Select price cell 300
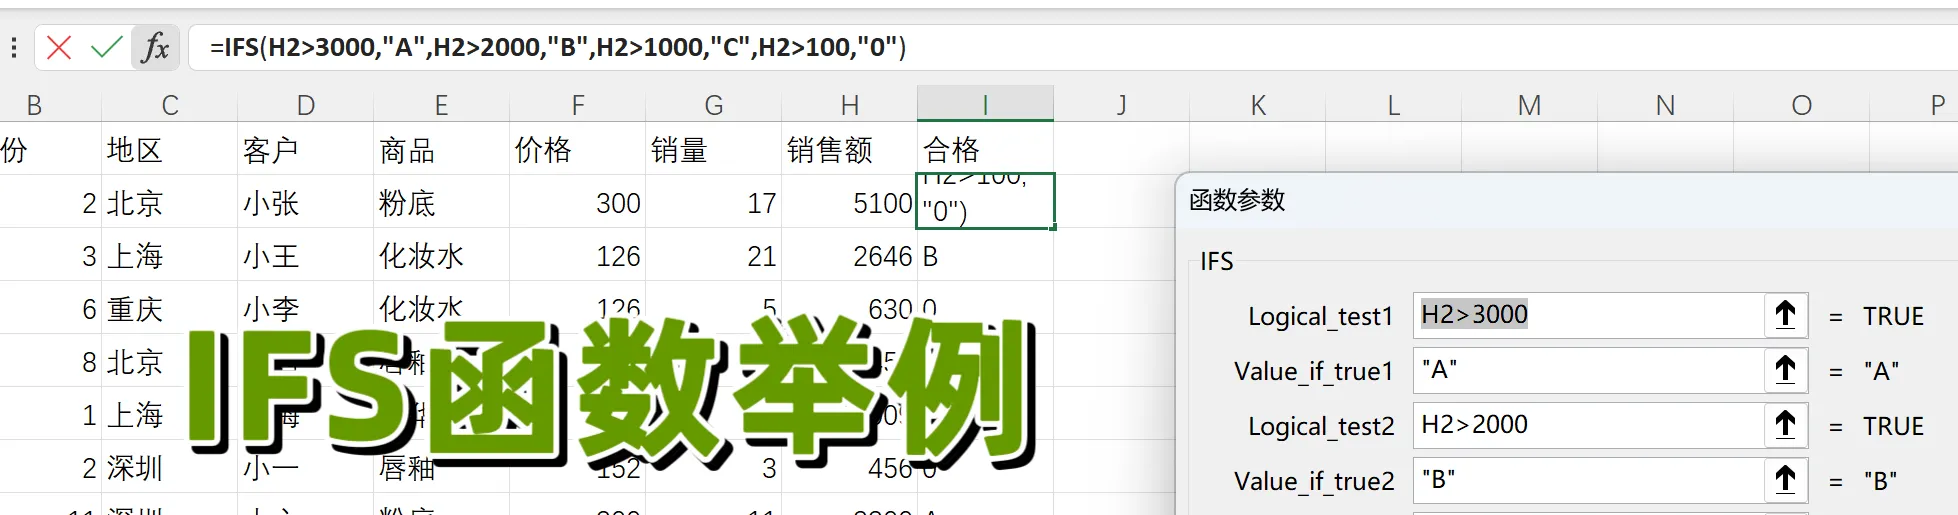This screenshot has width=1958, height=515. pos(578,203)
